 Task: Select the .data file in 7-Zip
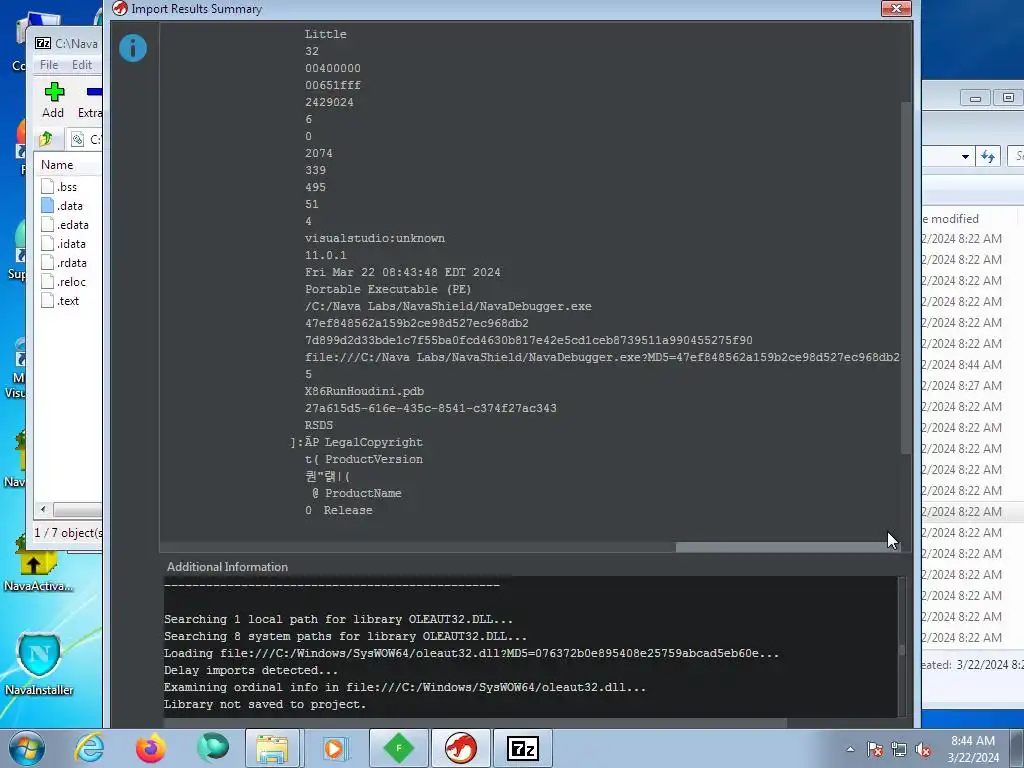point(70,206)
